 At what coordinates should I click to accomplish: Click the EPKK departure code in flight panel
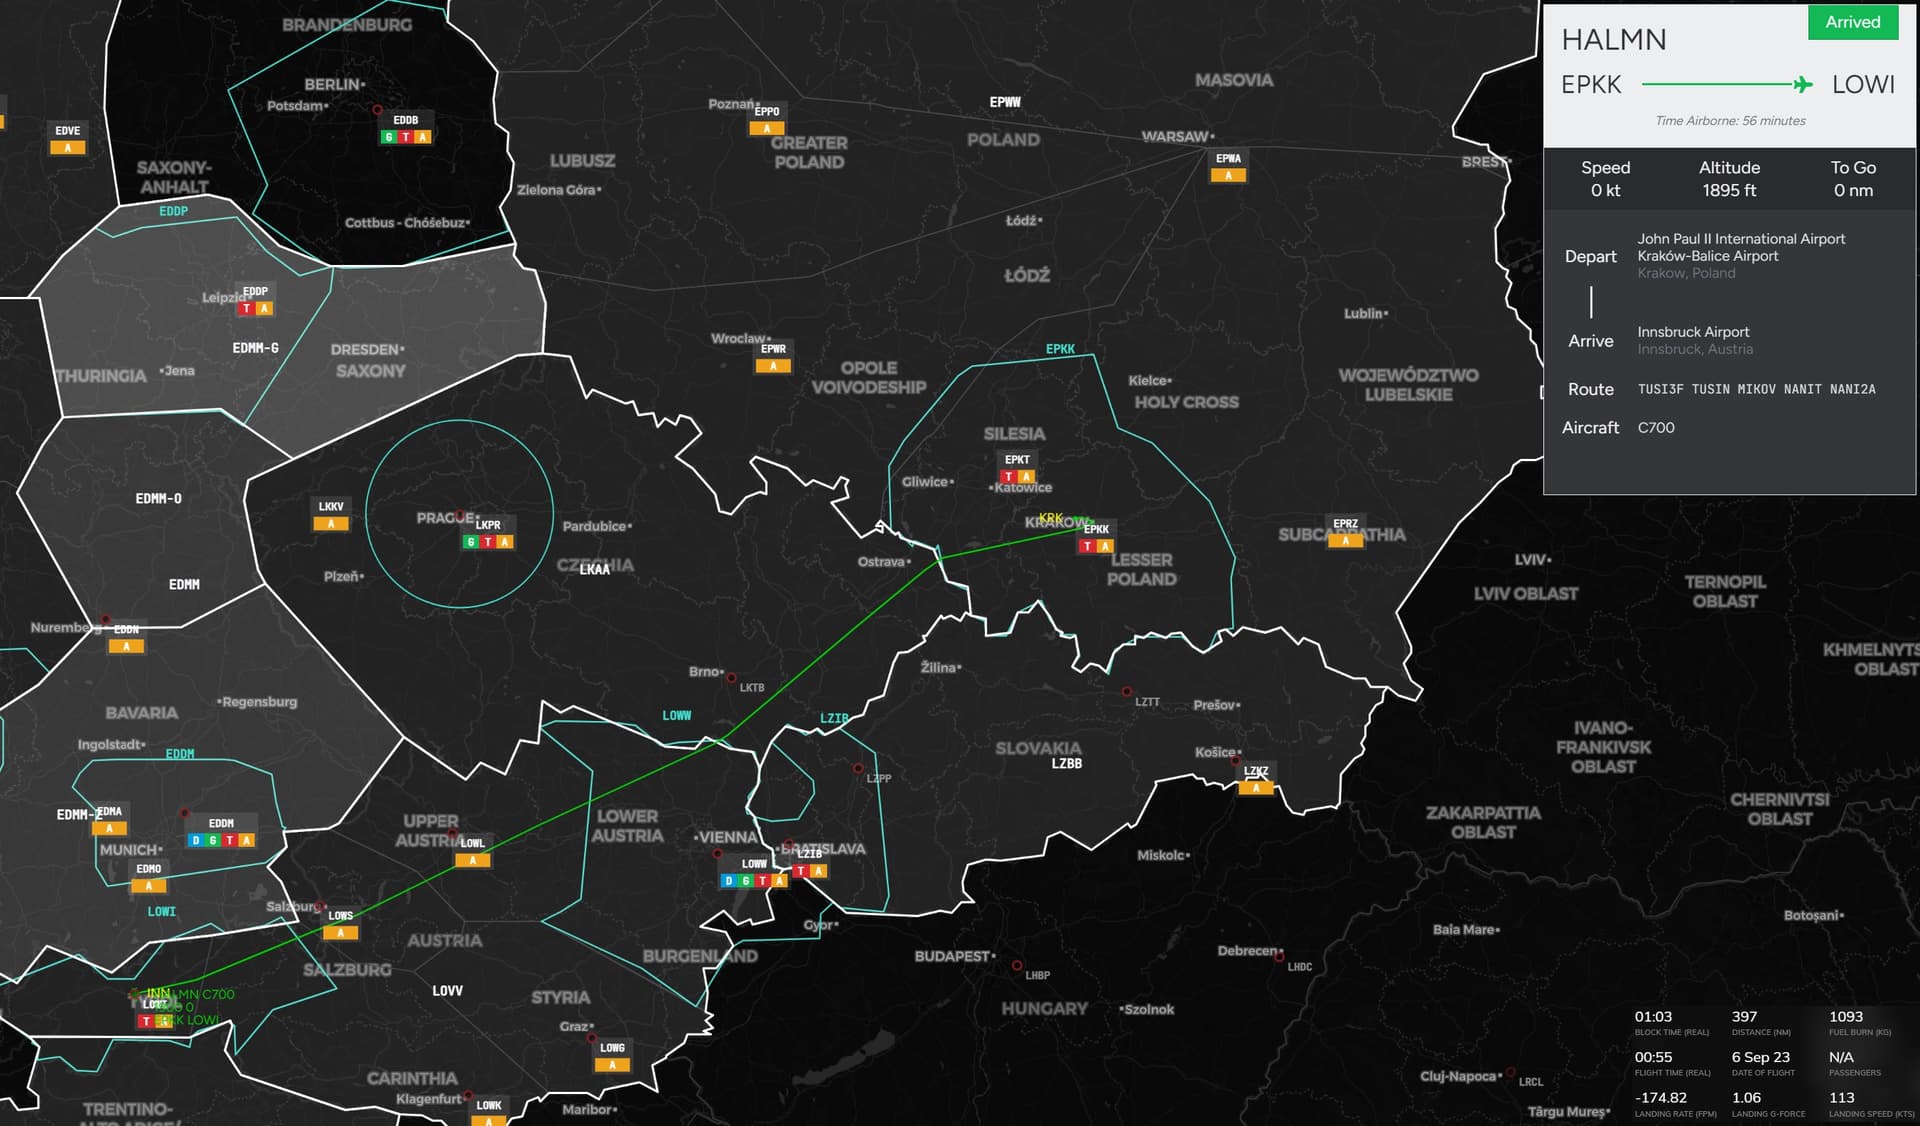(x=1590, y=85)
